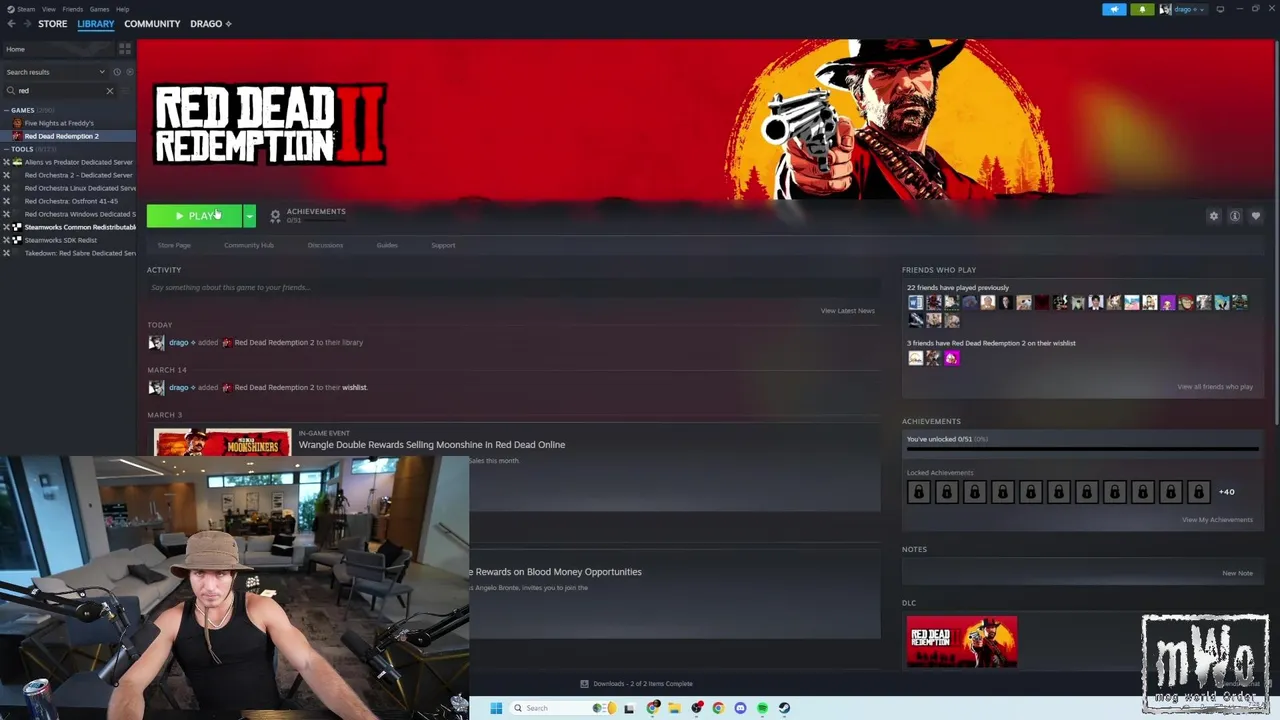
Task: Open the Discussions link
Action: (325, 245)
